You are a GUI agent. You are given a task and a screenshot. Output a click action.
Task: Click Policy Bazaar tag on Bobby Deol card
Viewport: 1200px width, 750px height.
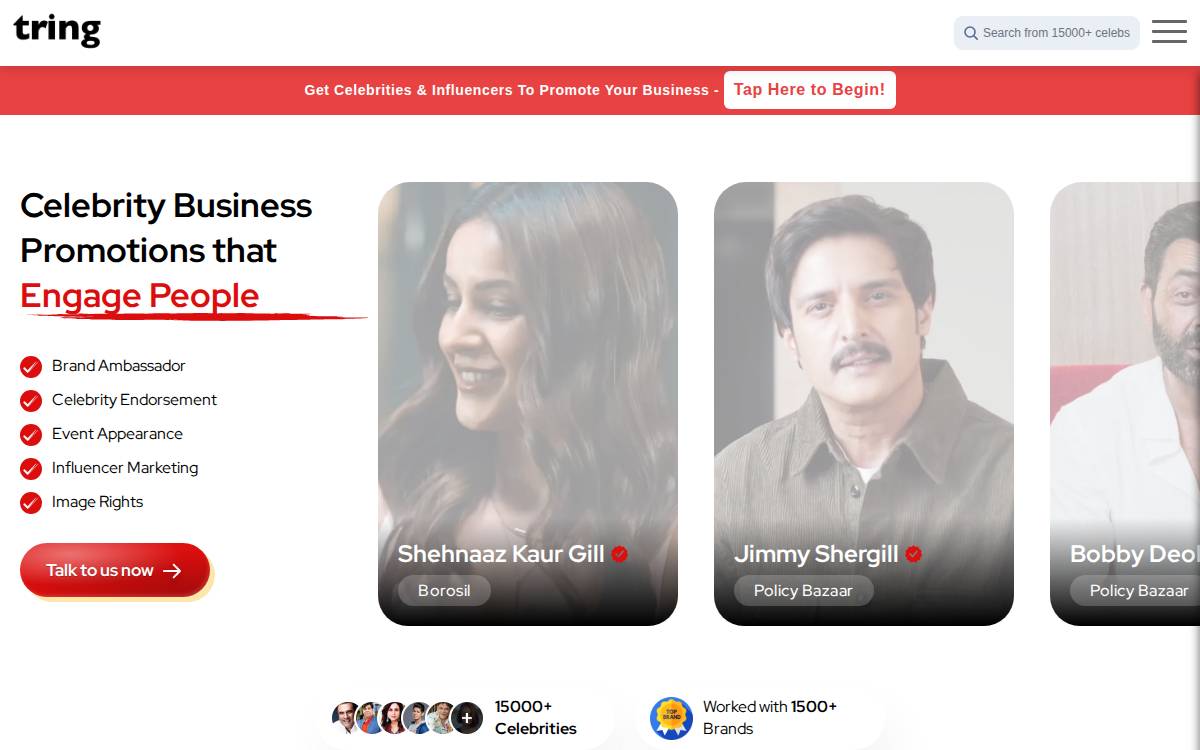tap(1135, 591)
